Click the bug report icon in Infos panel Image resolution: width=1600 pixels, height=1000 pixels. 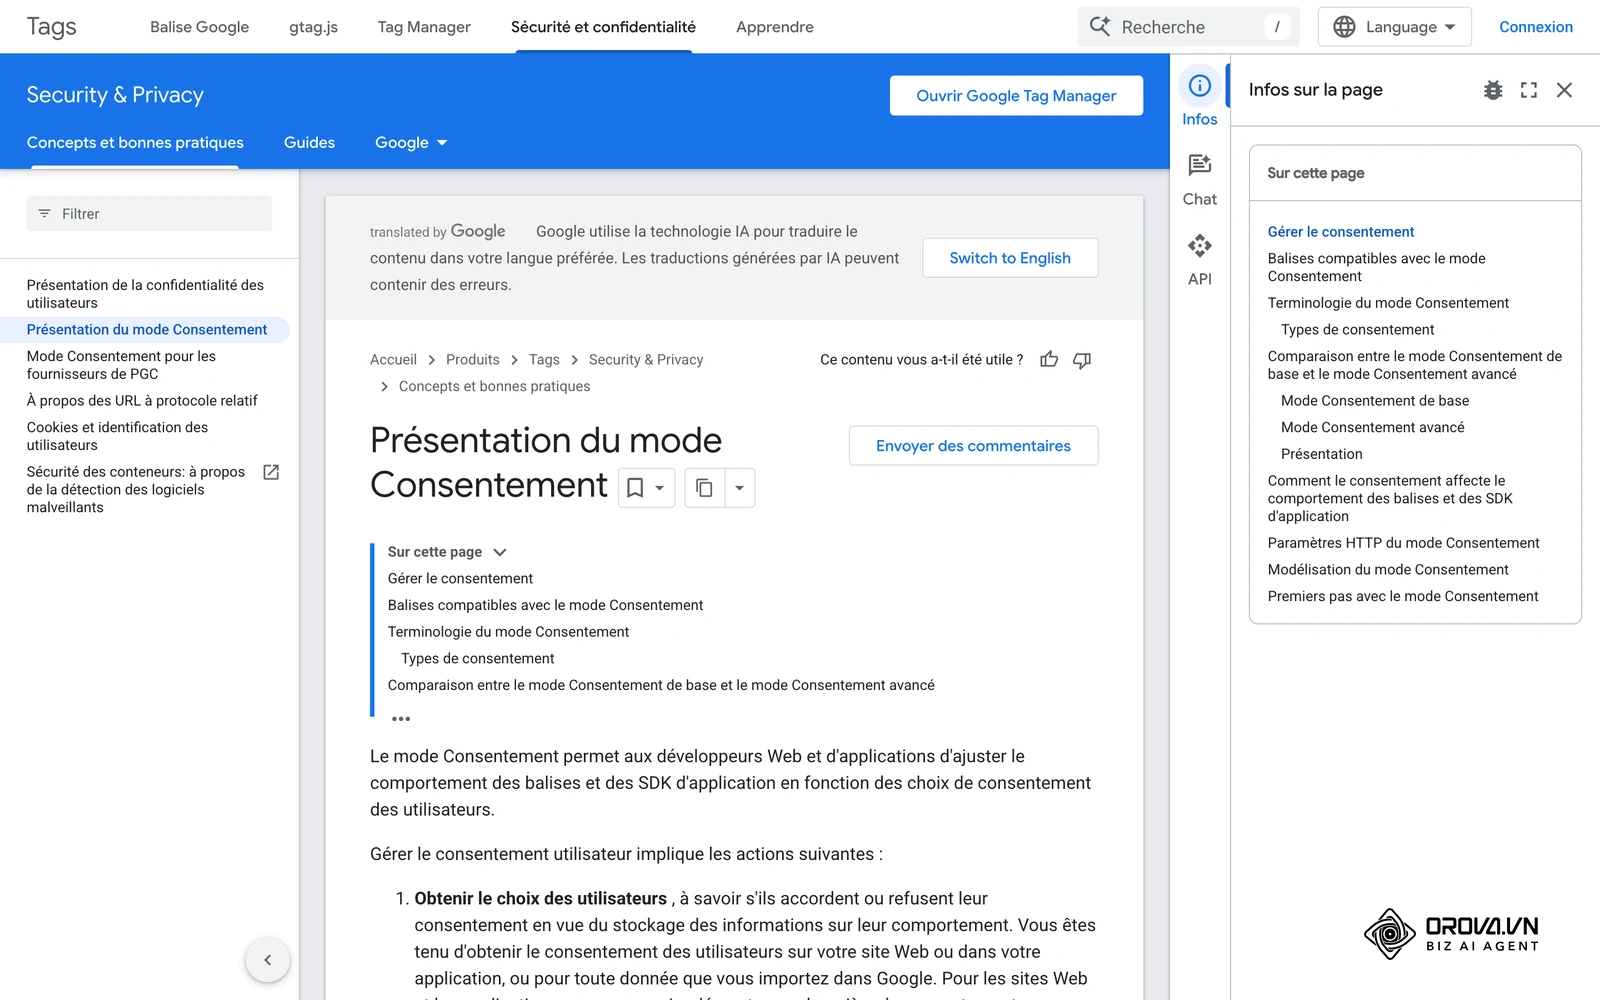[1493, 90]
